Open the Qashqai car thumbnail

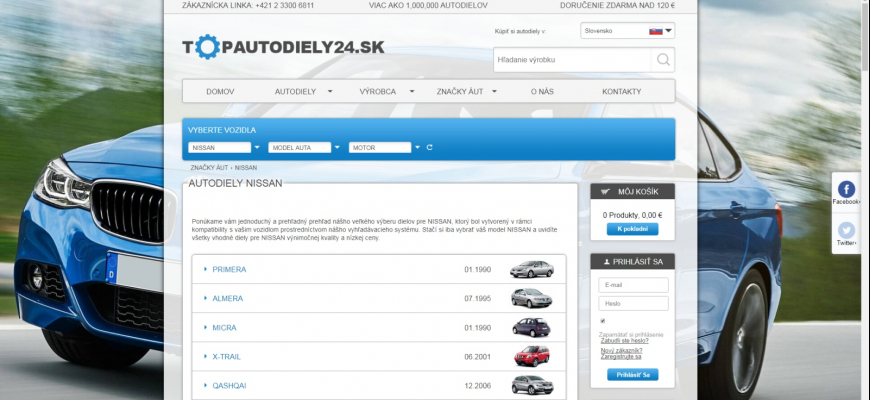coord(532,385)
